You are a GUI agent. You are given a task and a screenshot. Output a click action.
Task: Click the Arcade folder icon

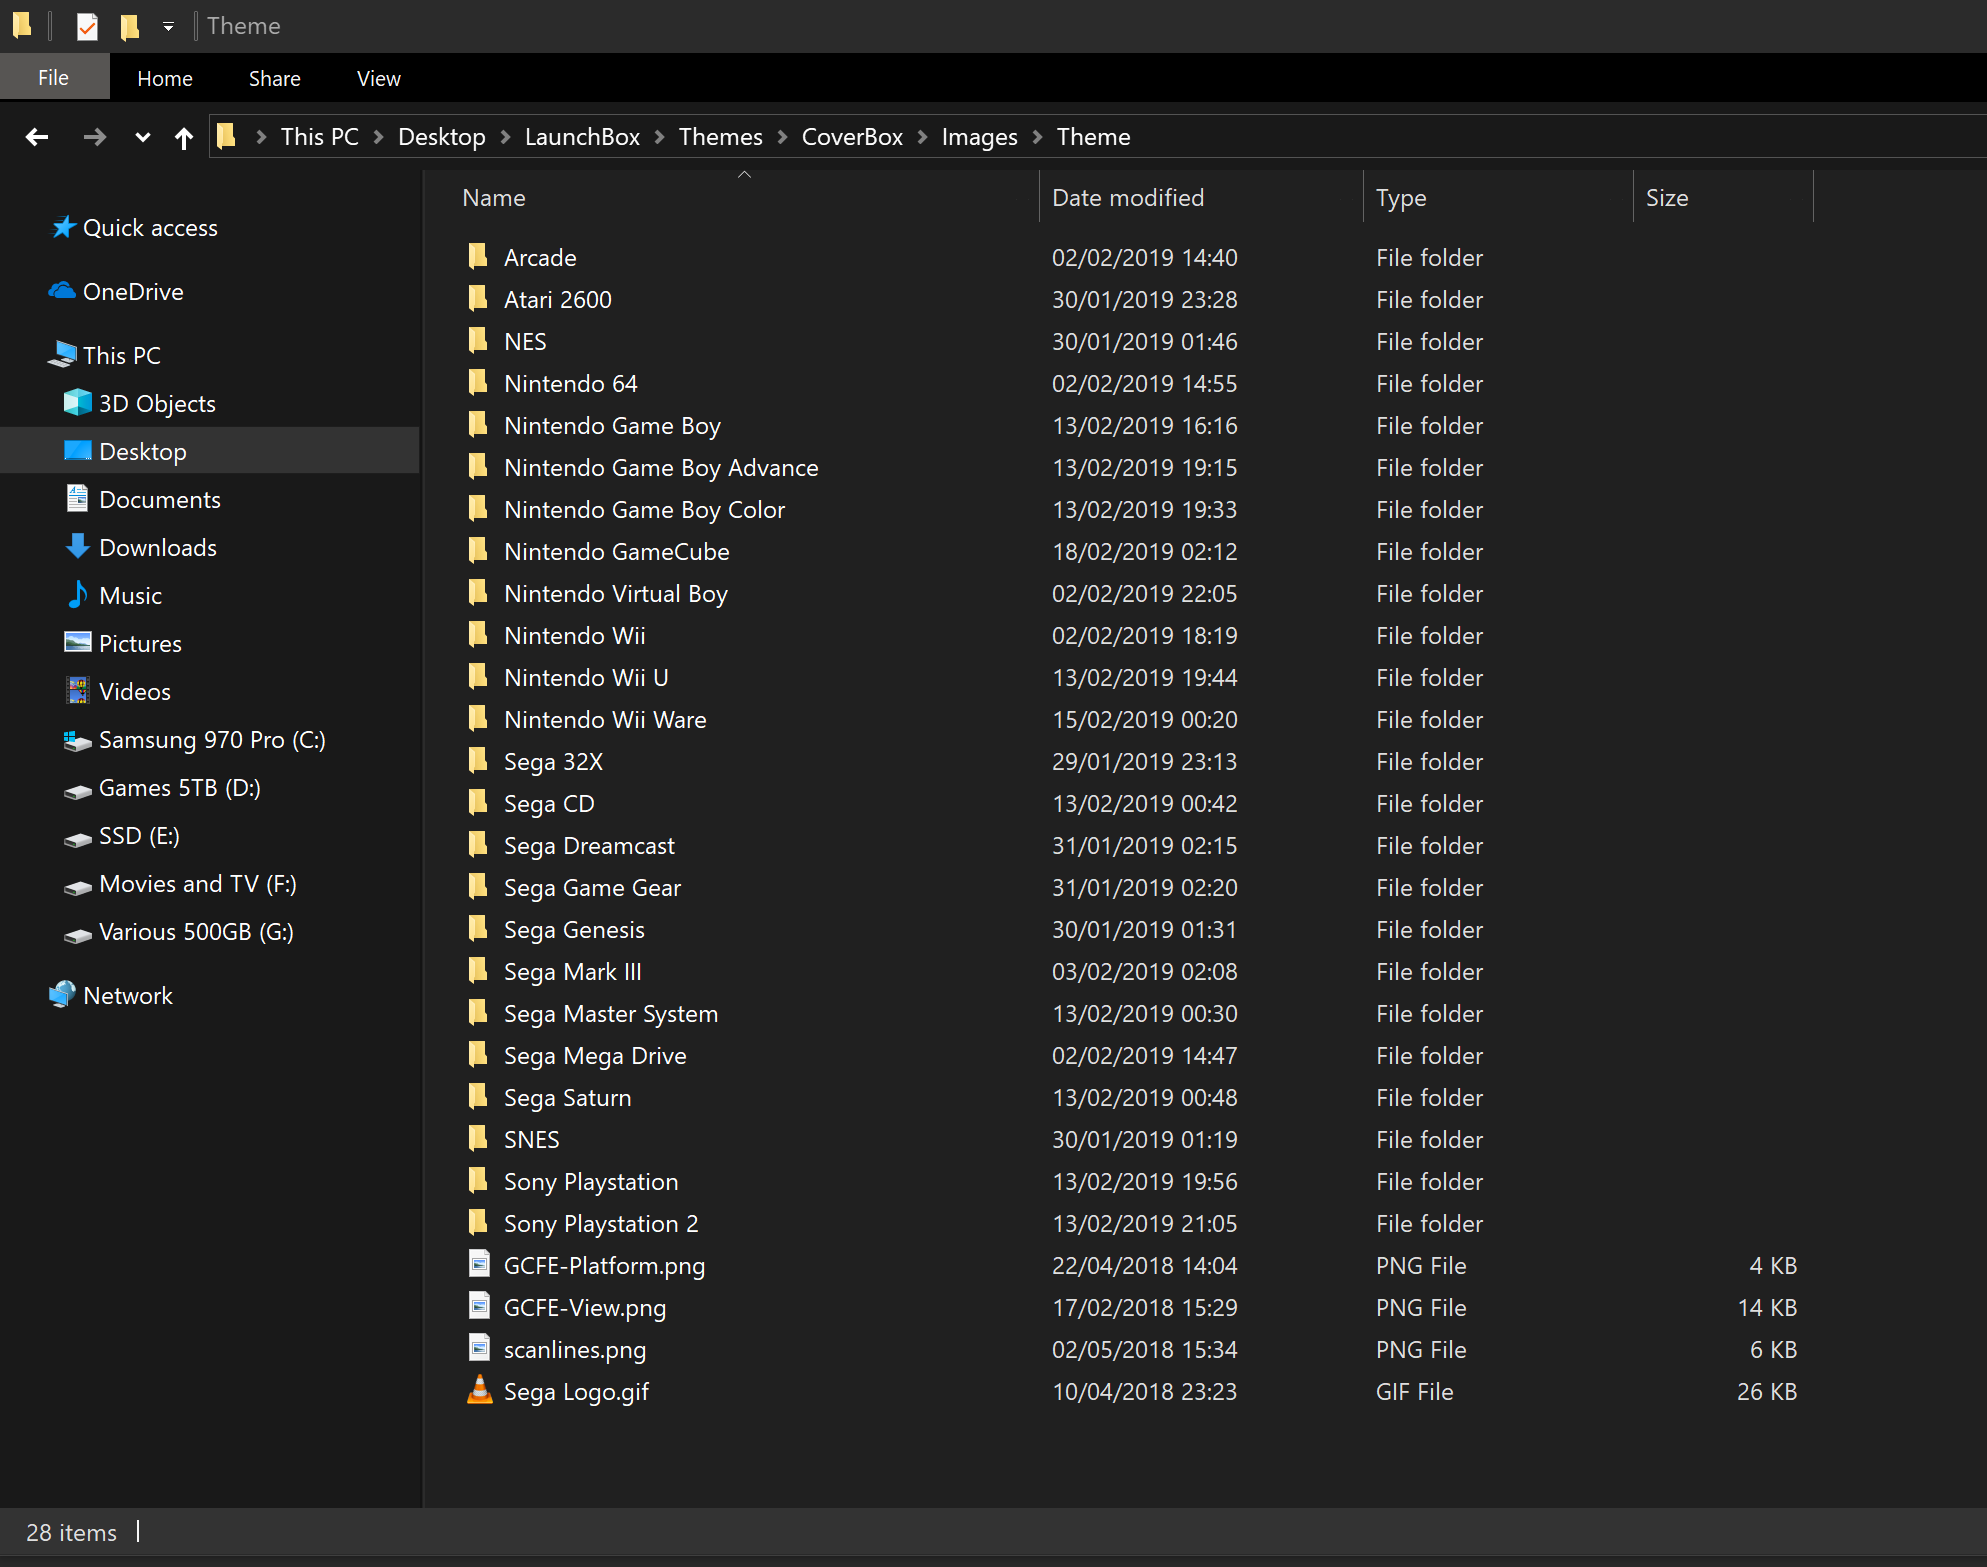pos(478,257)
